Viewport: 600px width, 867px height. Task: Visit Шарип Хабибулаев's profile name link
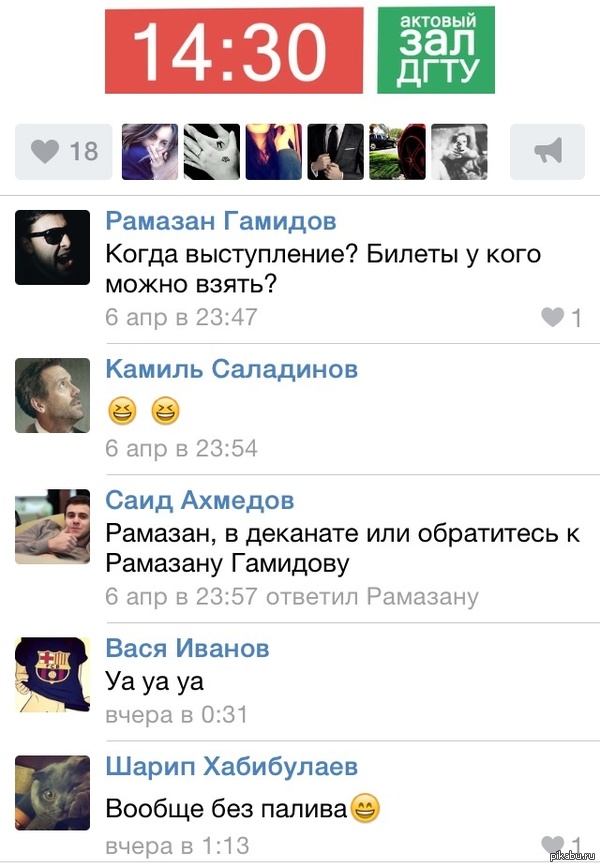(232, 767)
